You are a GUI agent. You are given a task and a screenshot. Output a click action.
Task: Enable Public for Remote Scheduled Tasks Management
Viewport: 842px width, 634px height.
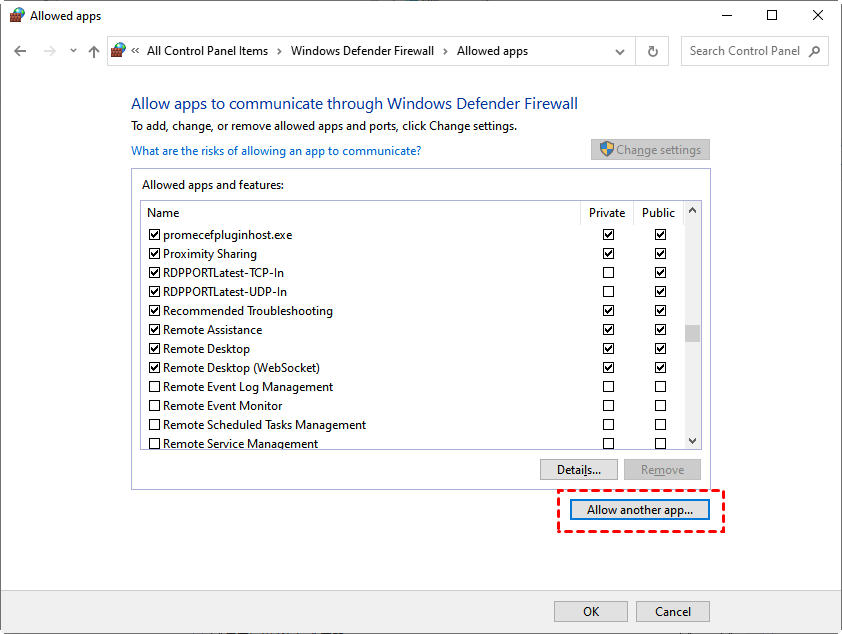tap(660, 425)
